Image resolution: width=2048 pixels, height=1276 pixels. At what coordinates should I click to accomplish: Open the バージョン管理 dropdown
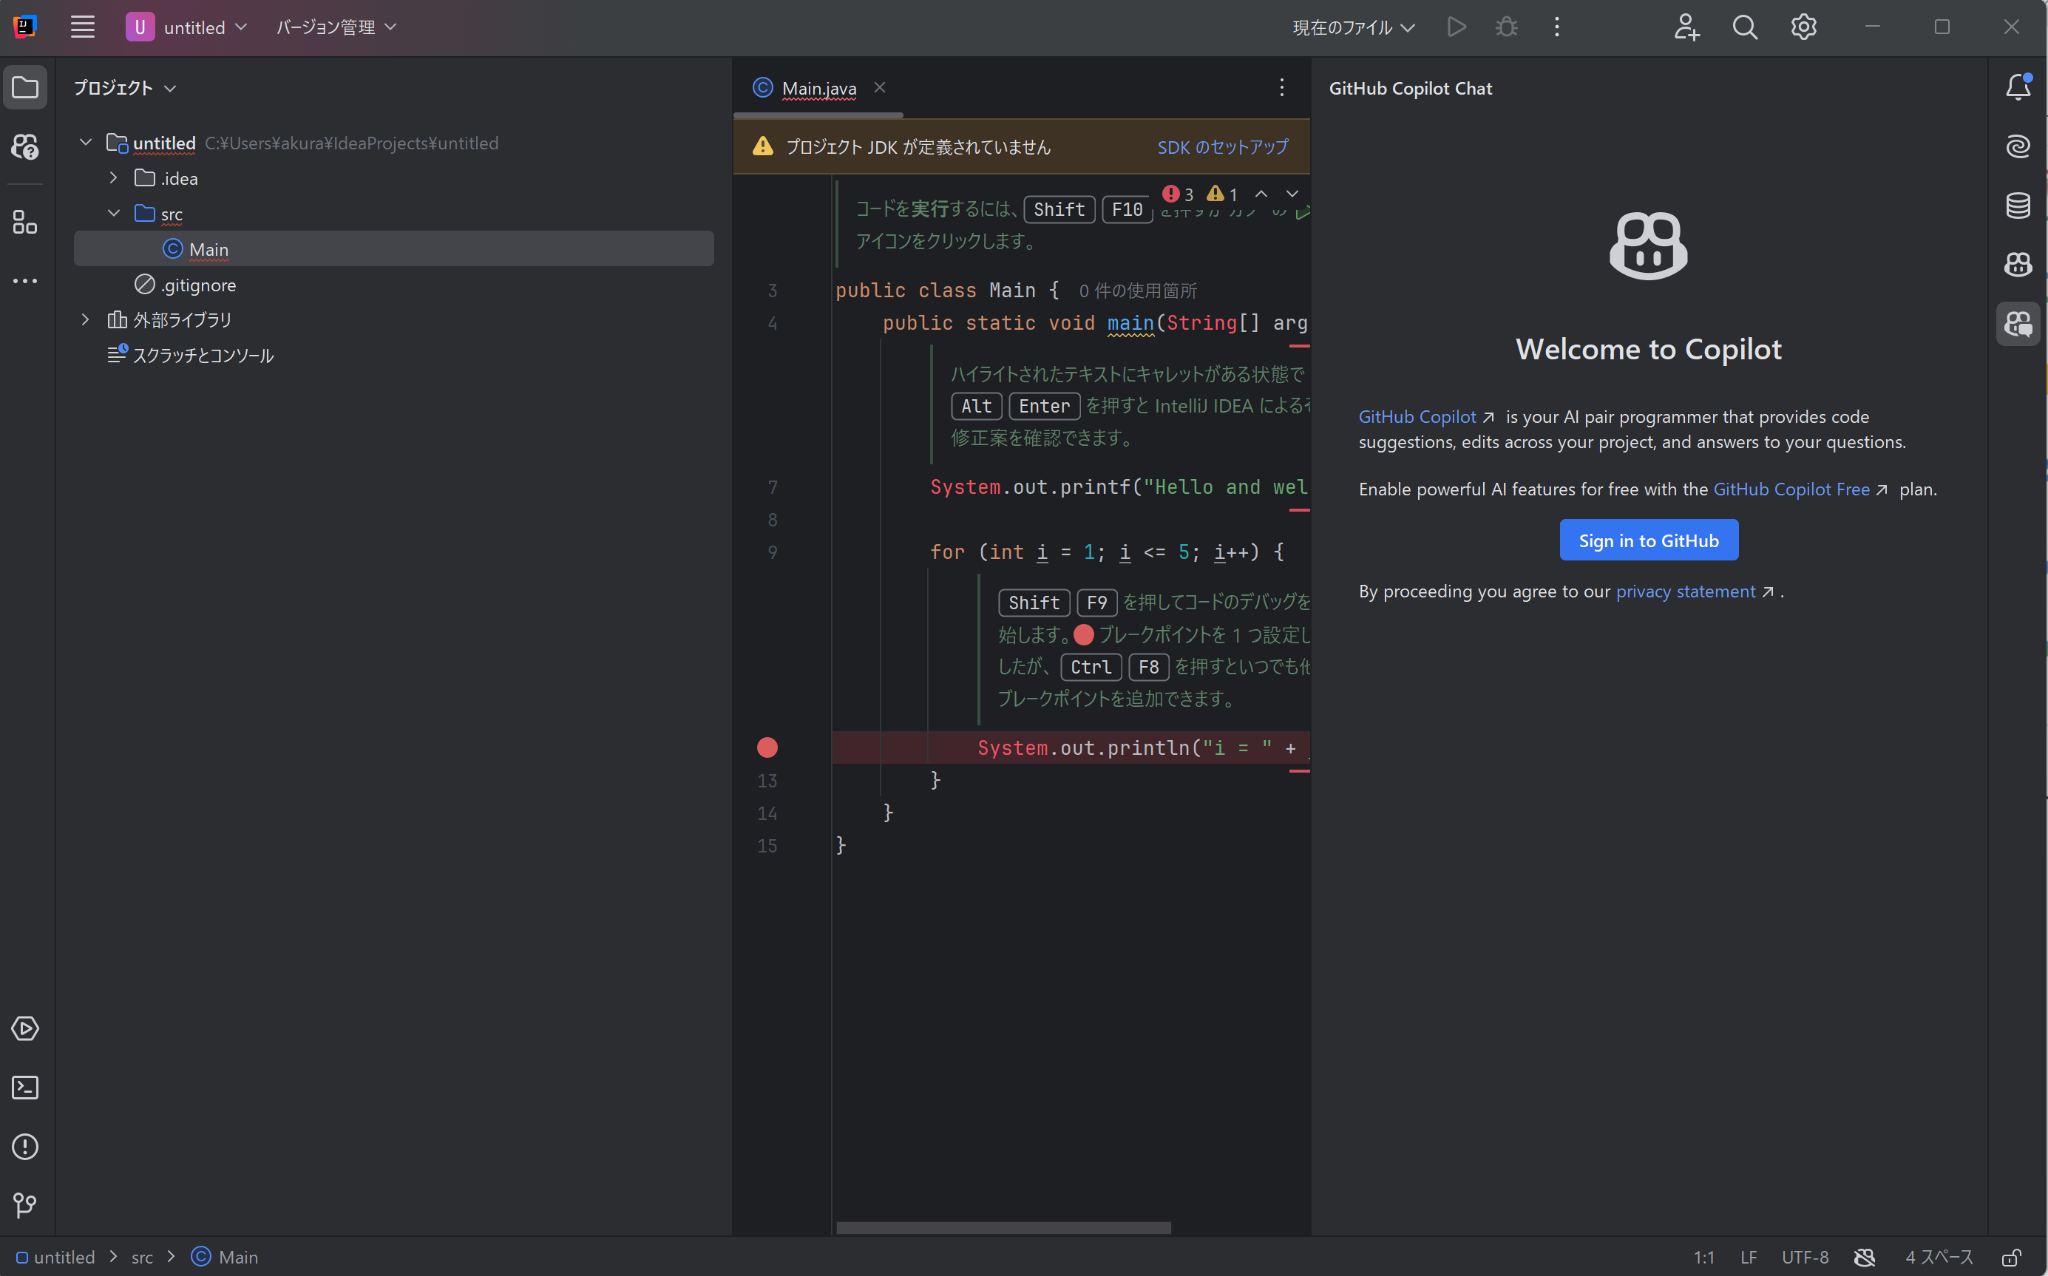pyautogui.click(x=336, y=27)
